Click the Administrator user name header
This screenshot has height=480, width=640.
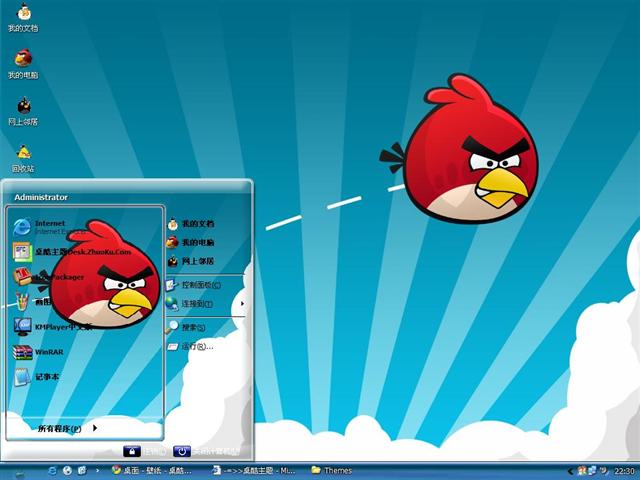click(41, 198)
